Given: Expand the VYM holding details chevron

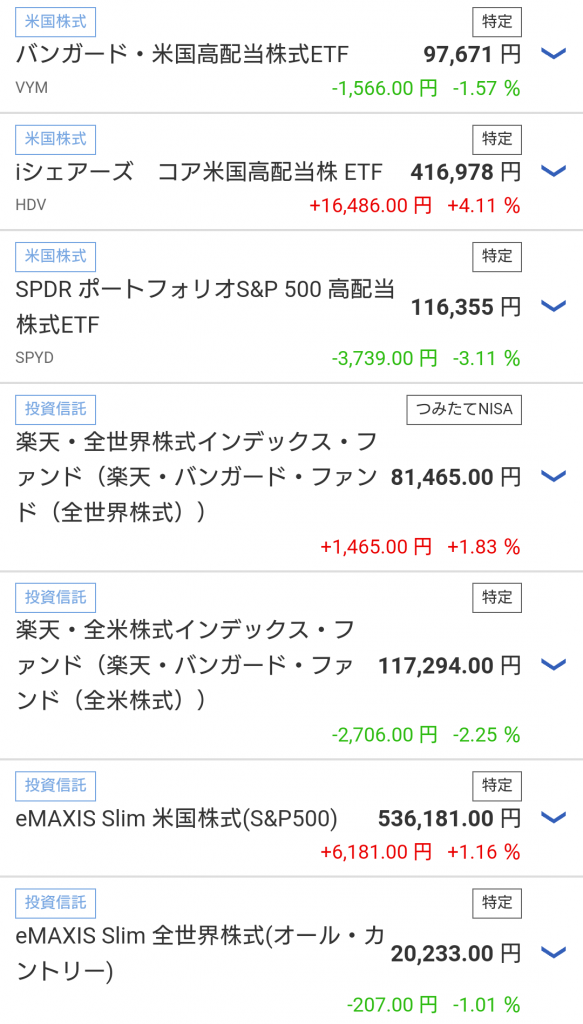Looking at the screenshot, I should (553, 54).
